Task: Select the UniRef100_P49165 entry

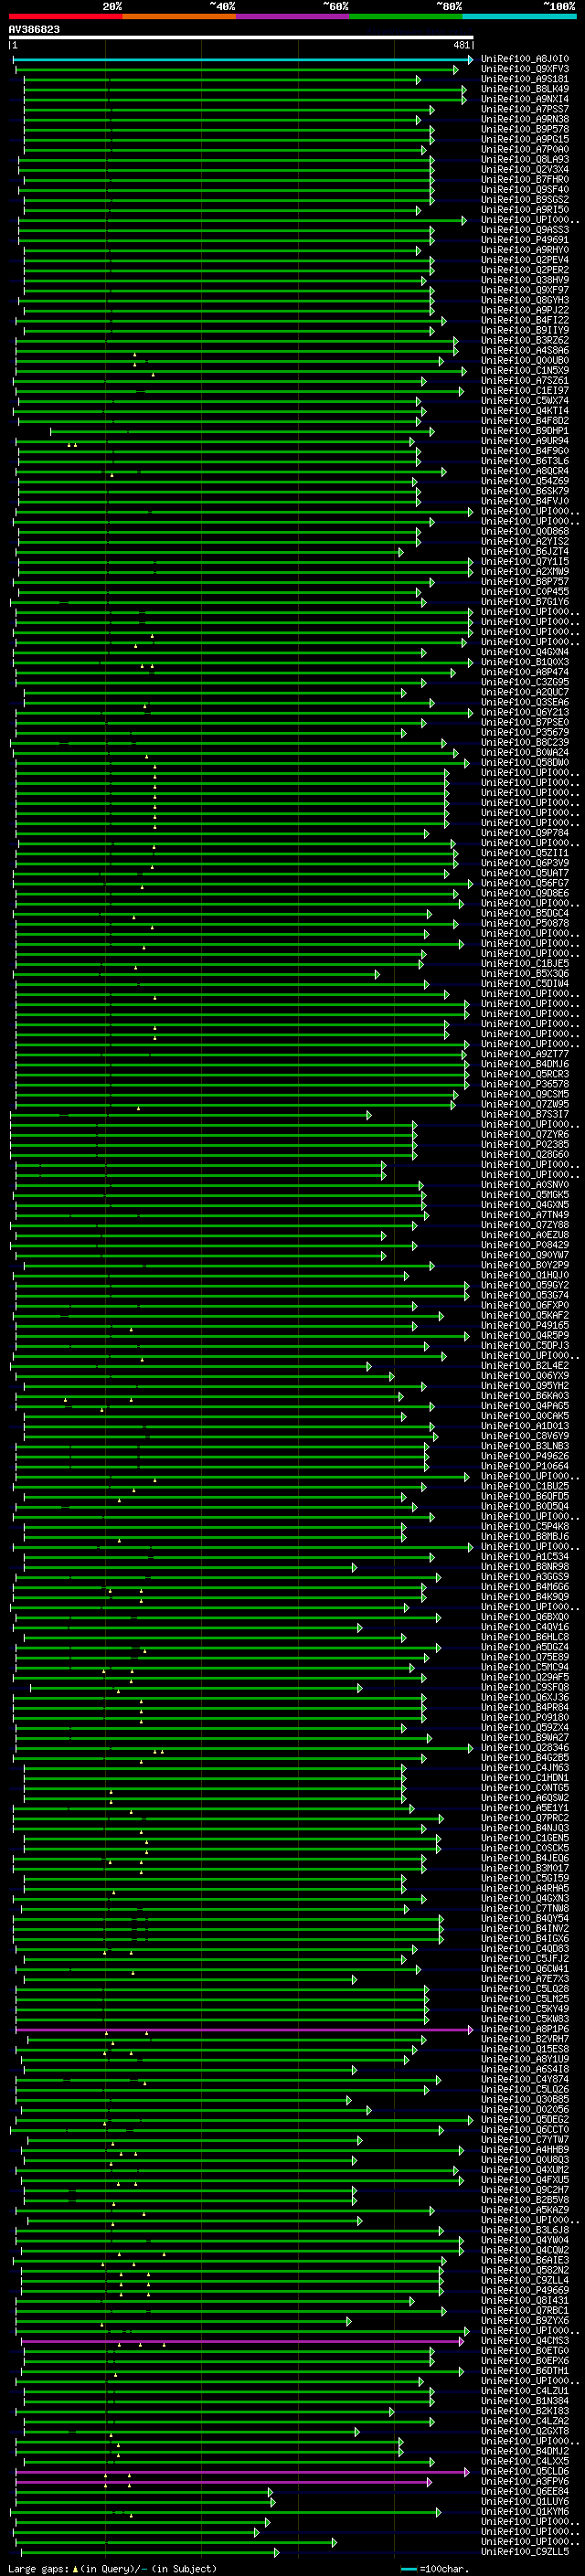Action: [525, 1325]
